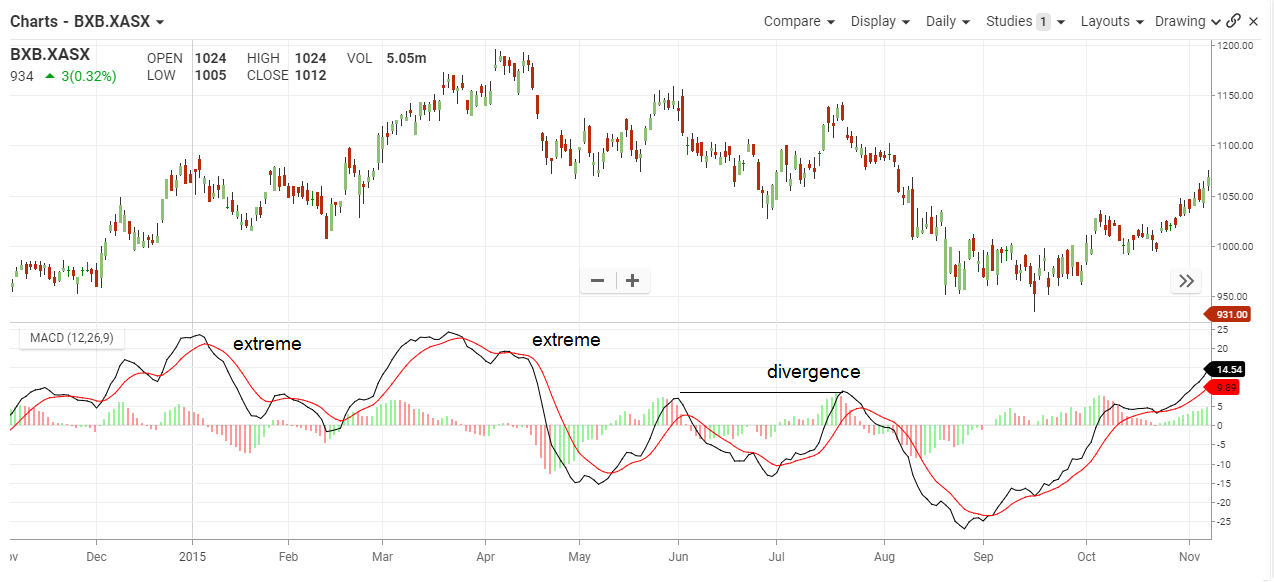This screenshot has width=1274, height=582.
Task: Jump to latest data with double-chevron button
Action: coord(1186,281)
